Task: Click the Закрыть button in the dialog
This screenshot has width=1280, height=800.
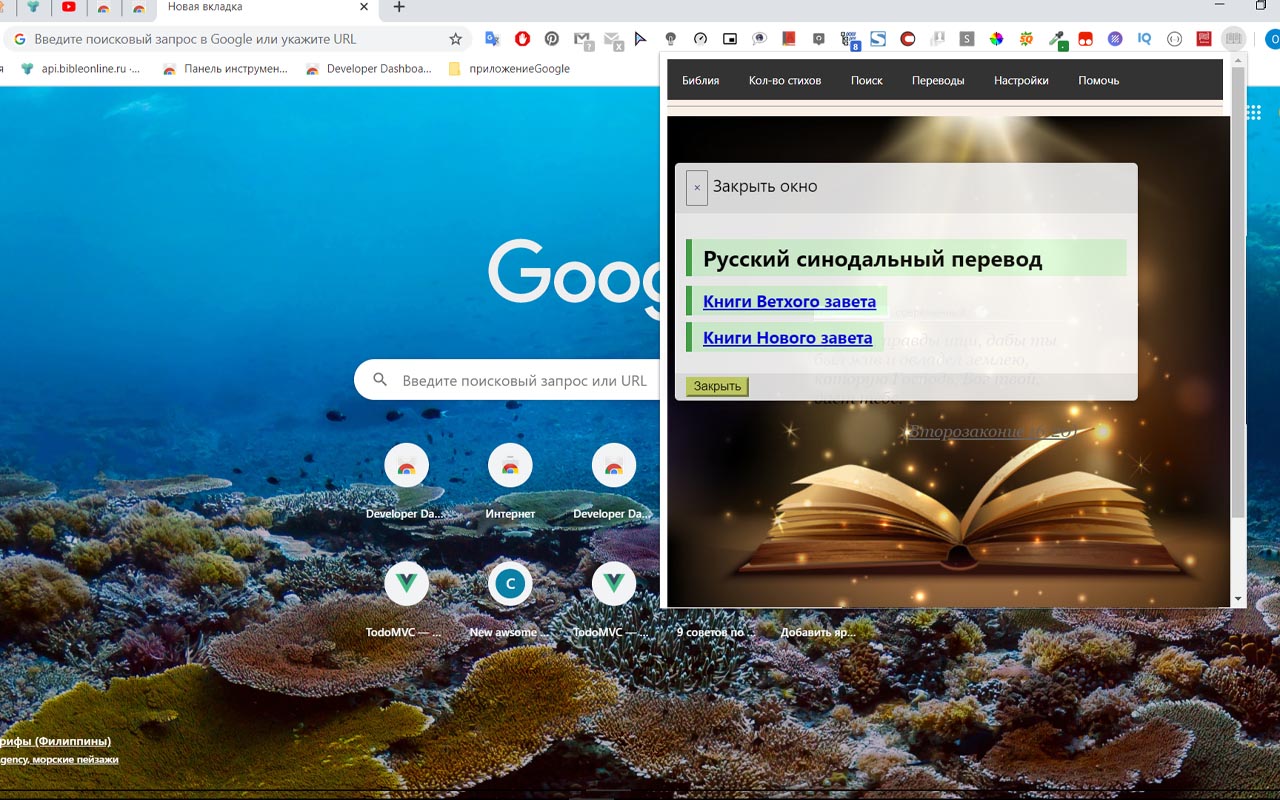Action: tap(717, 386)
